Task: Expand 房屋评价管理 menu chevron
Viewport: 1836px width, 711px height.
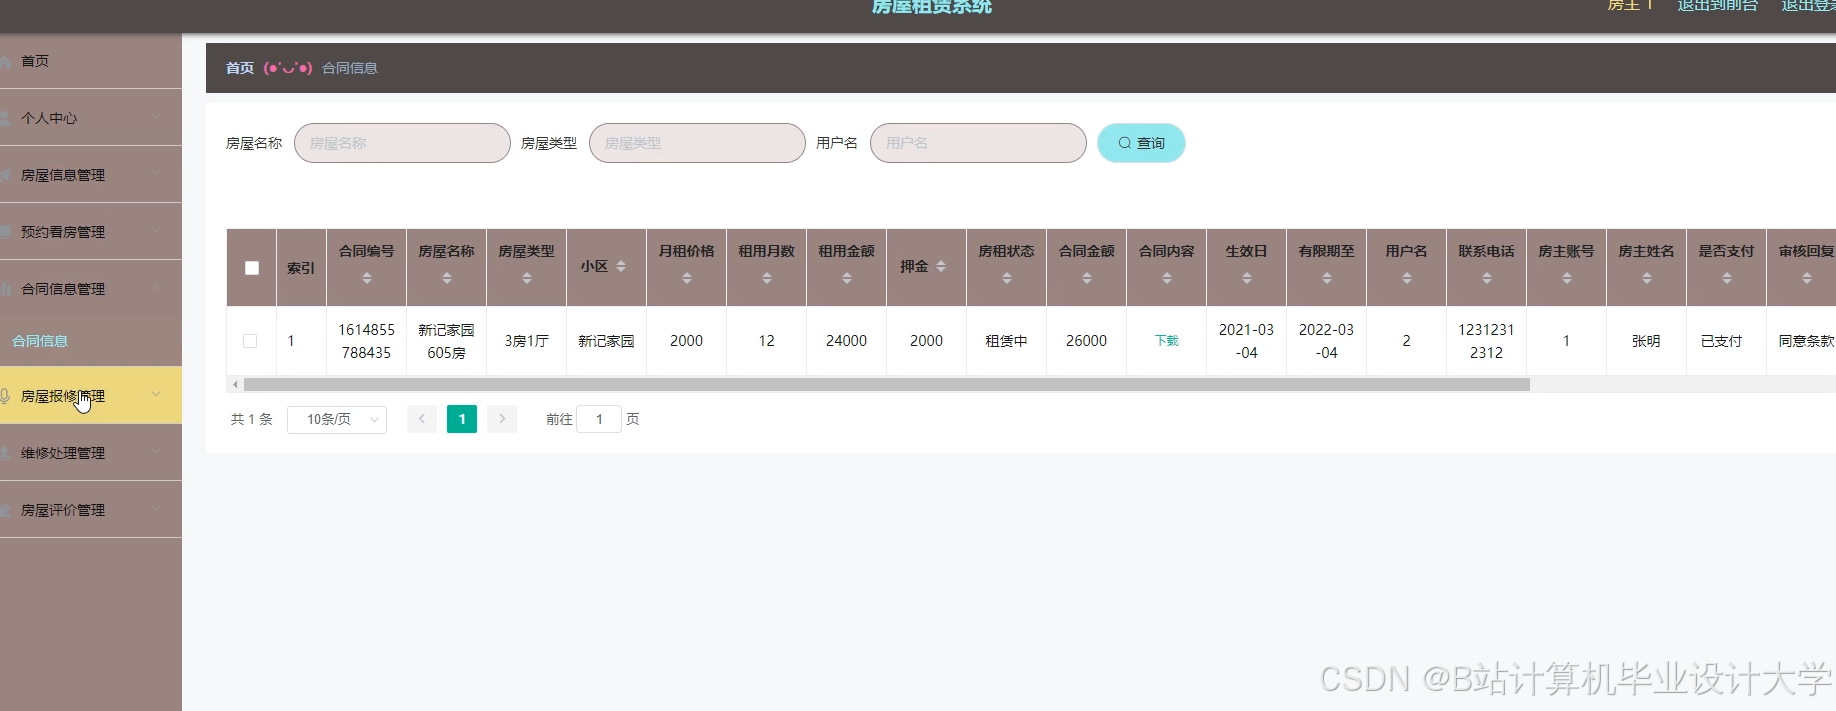Action: pyautogui.click(x=156, y=509)
